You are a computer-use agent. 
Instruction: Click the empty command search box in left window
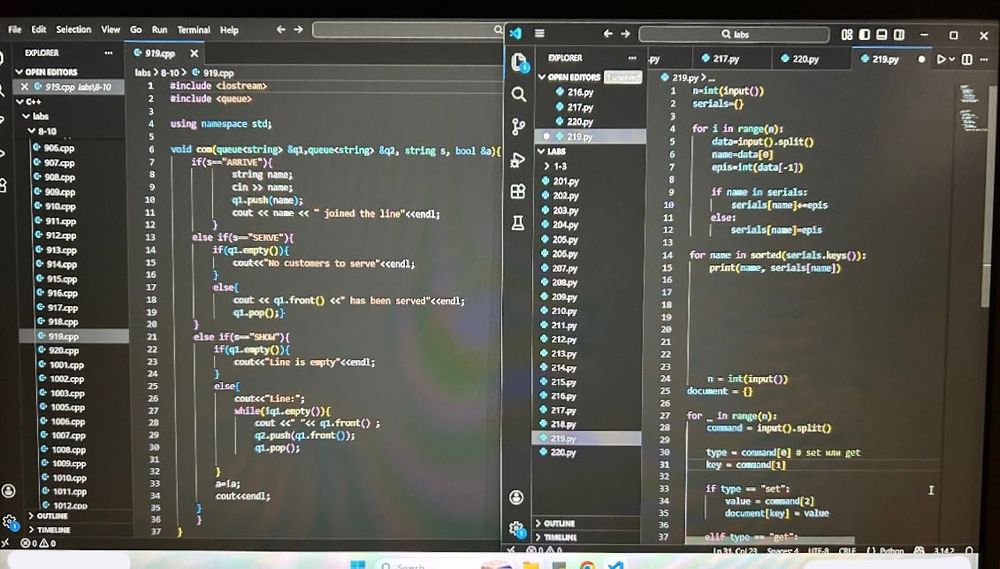click(408, 30)
